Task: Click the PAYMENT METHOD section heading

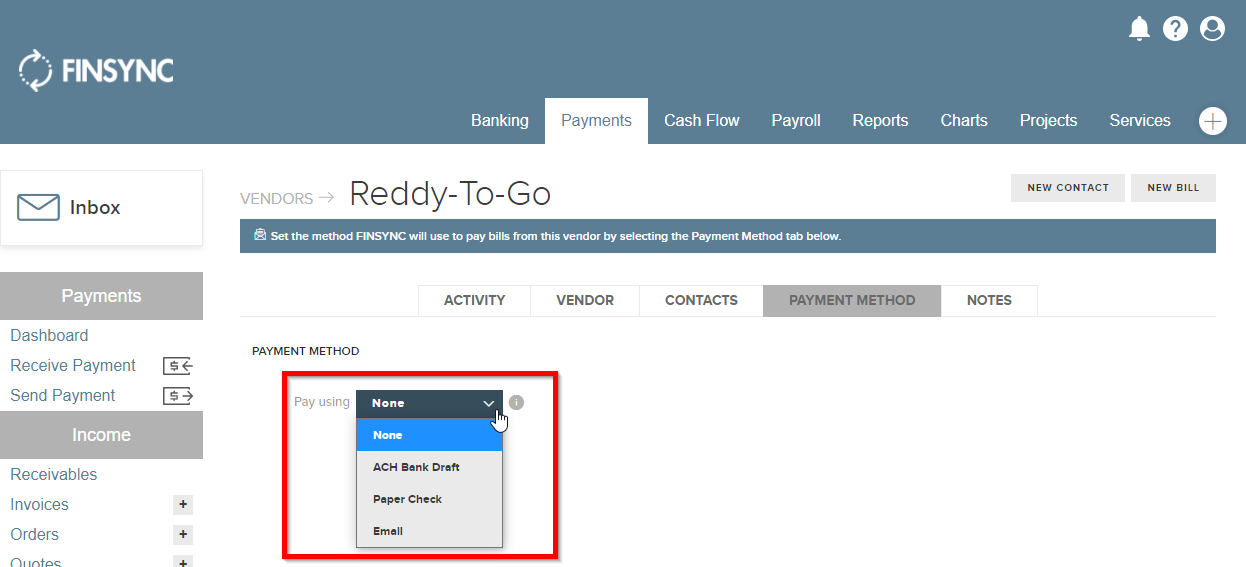Action: (305, 351)
